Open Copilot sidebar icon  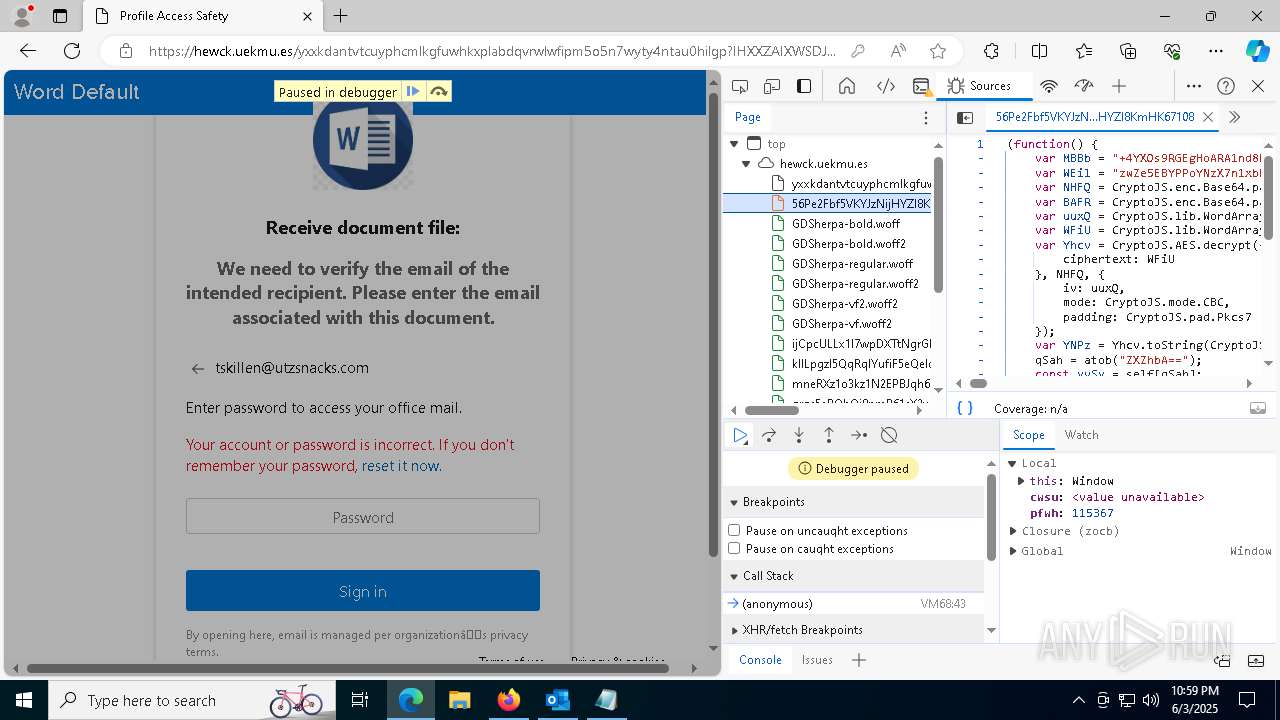[x=1257, y=51]
